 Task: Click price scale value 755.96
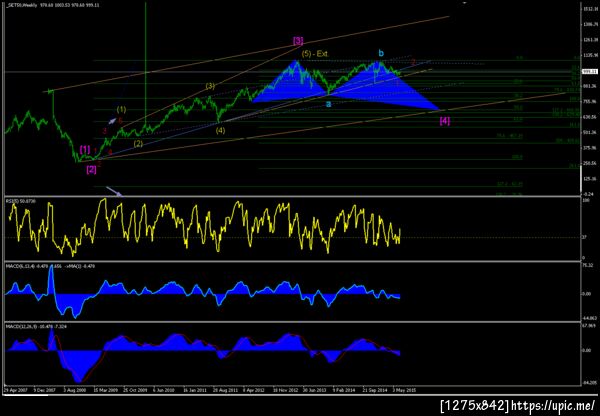(588, 102)
